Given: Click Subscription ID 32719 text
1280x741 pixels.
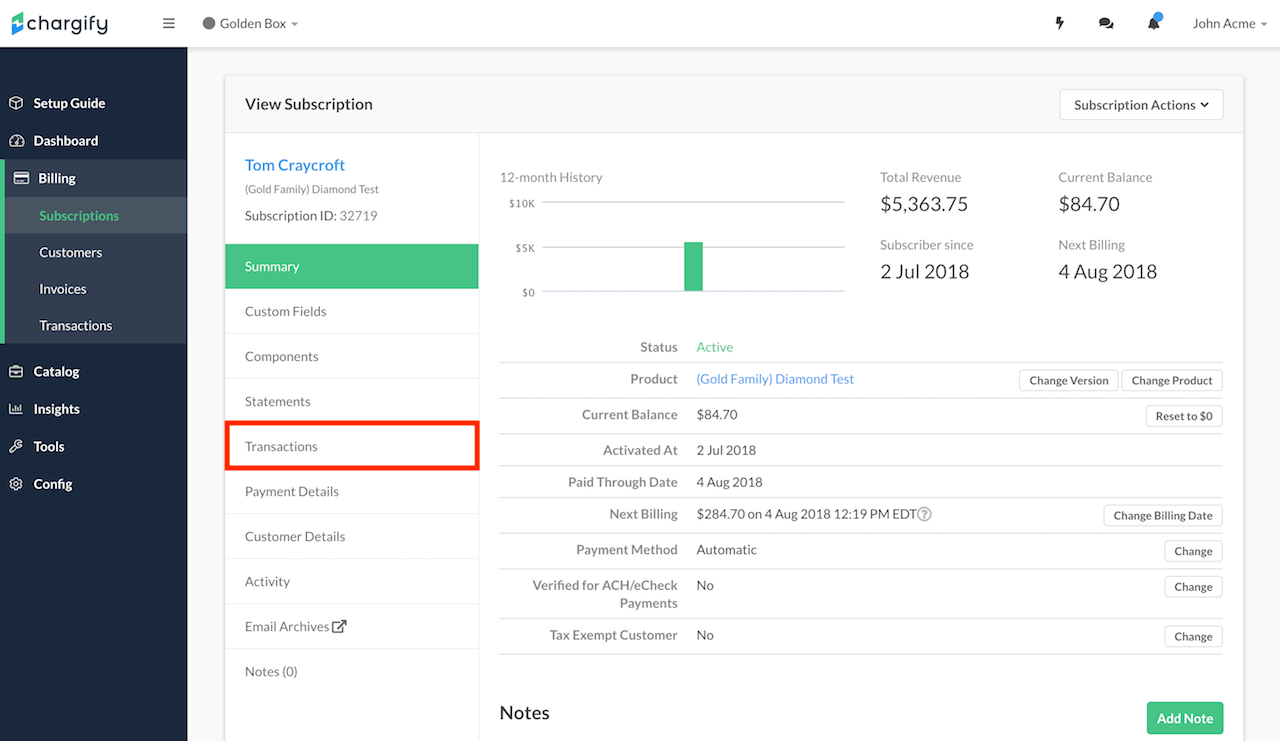Looking at the screenshot, I should click(311, 215).
